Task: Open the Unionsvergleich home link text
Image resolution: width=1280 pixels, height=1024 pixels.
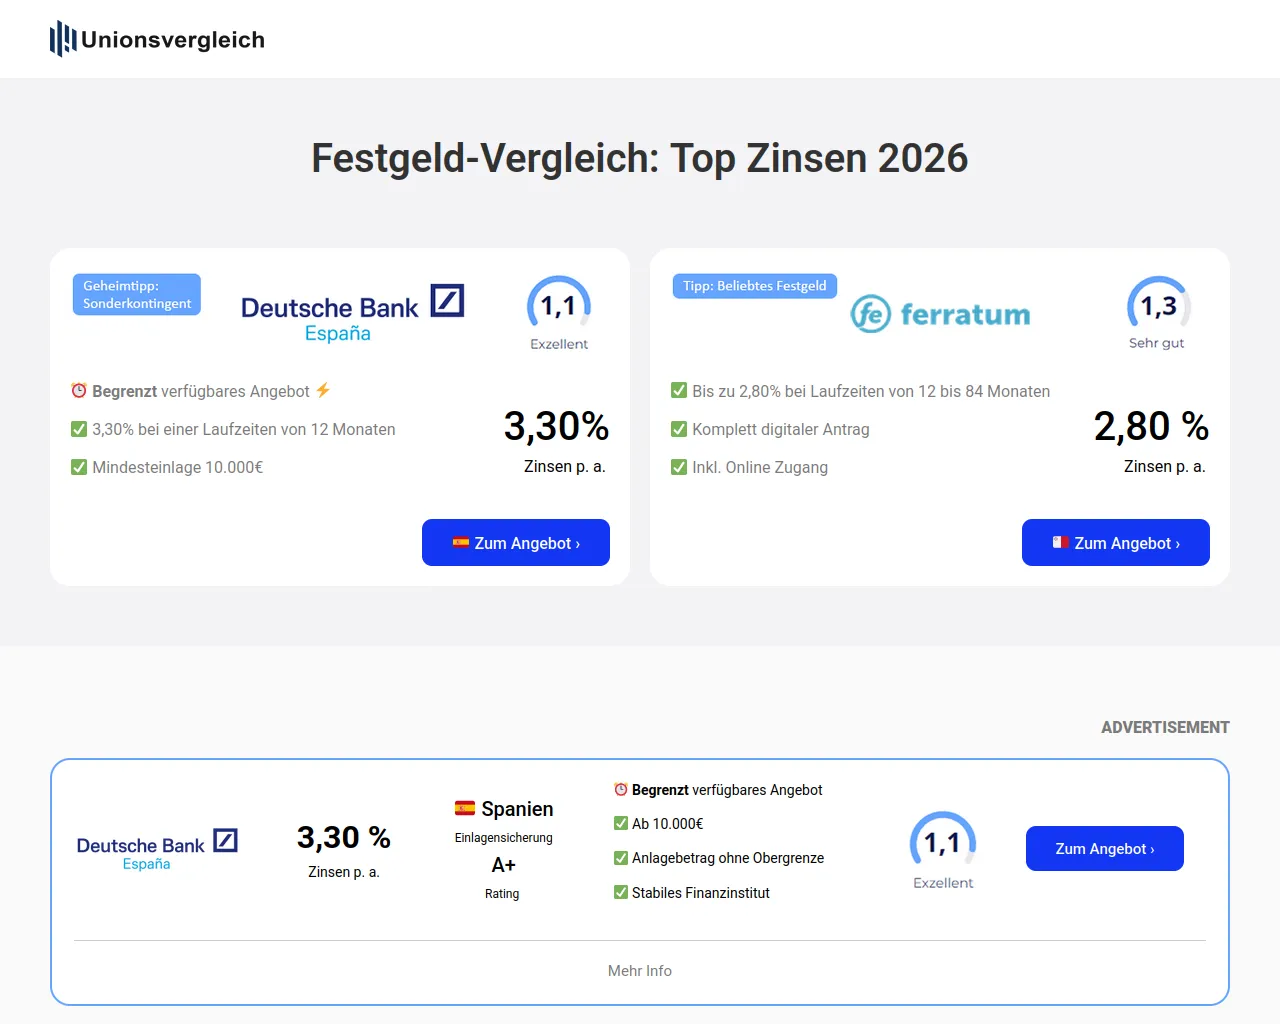Action: 173,40
